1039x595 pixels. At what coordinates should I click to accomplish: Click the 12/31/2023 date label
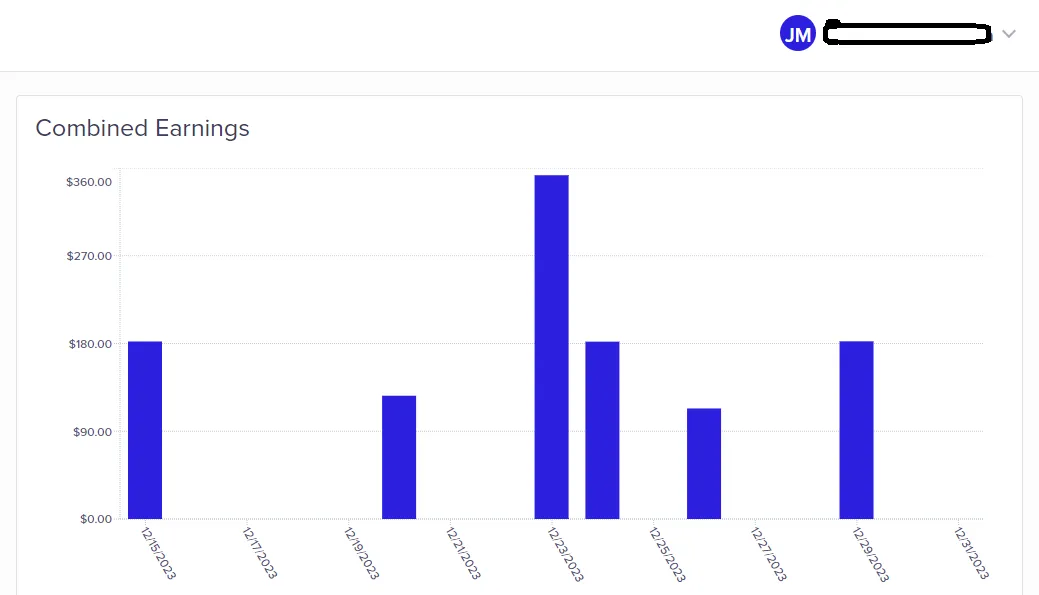tap(972, 553)
